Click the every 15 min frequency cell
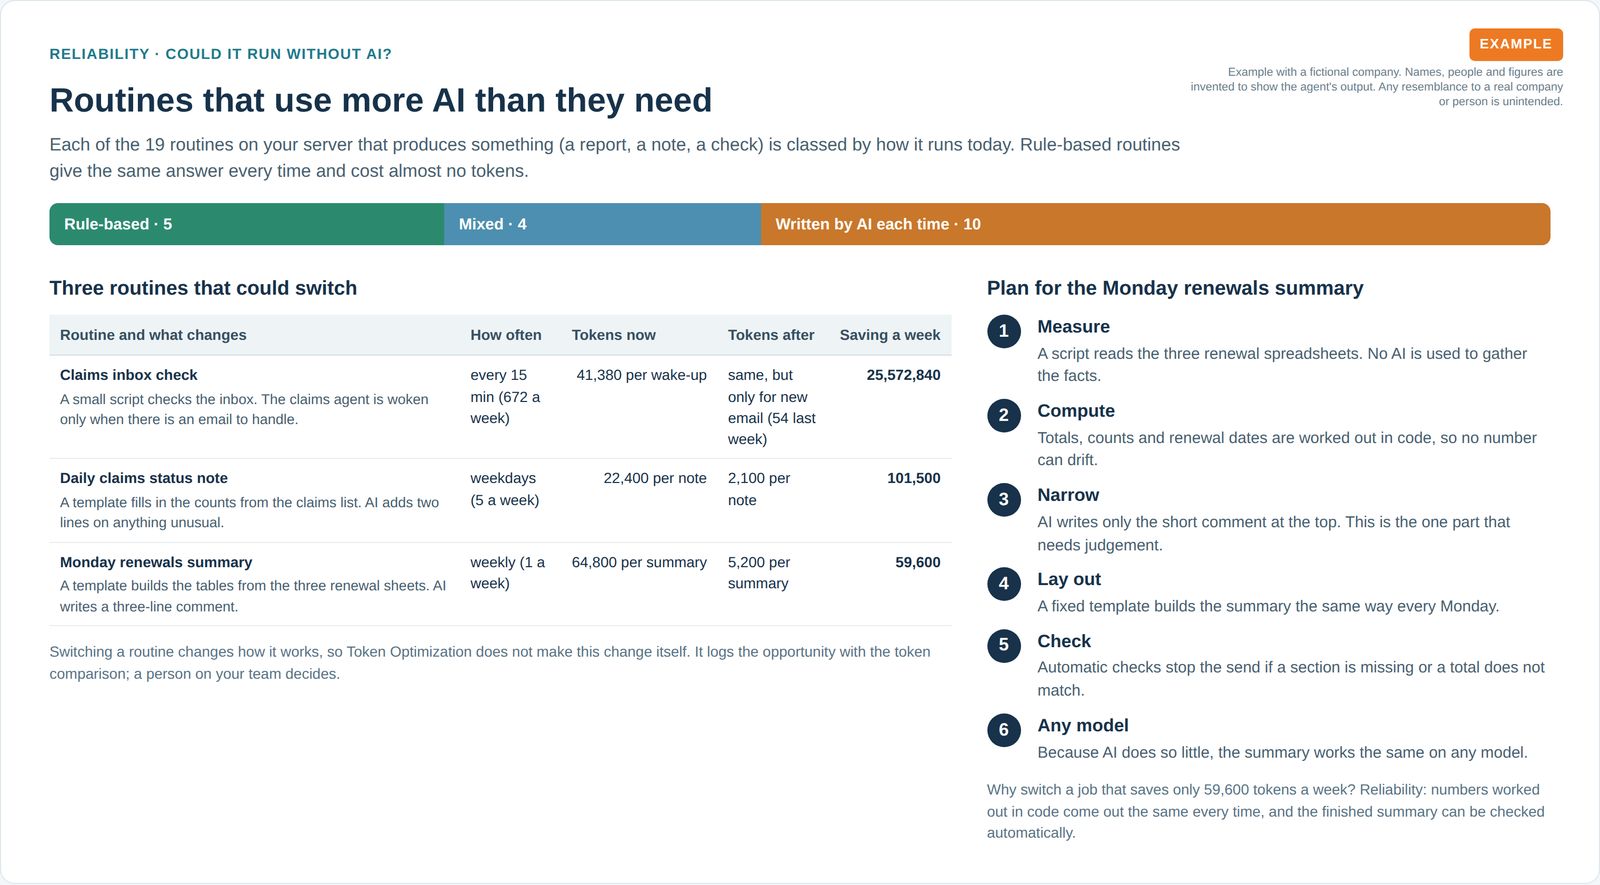Image resolution: width=1600 pixels, height=885 pixels. point(506,396)
